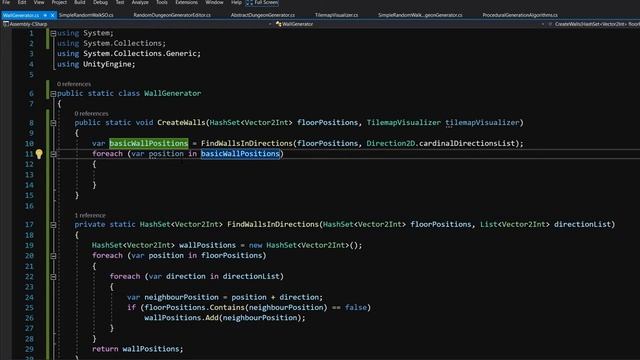Open the Extensions menu

pyautogui.click(x=187, y=2)
